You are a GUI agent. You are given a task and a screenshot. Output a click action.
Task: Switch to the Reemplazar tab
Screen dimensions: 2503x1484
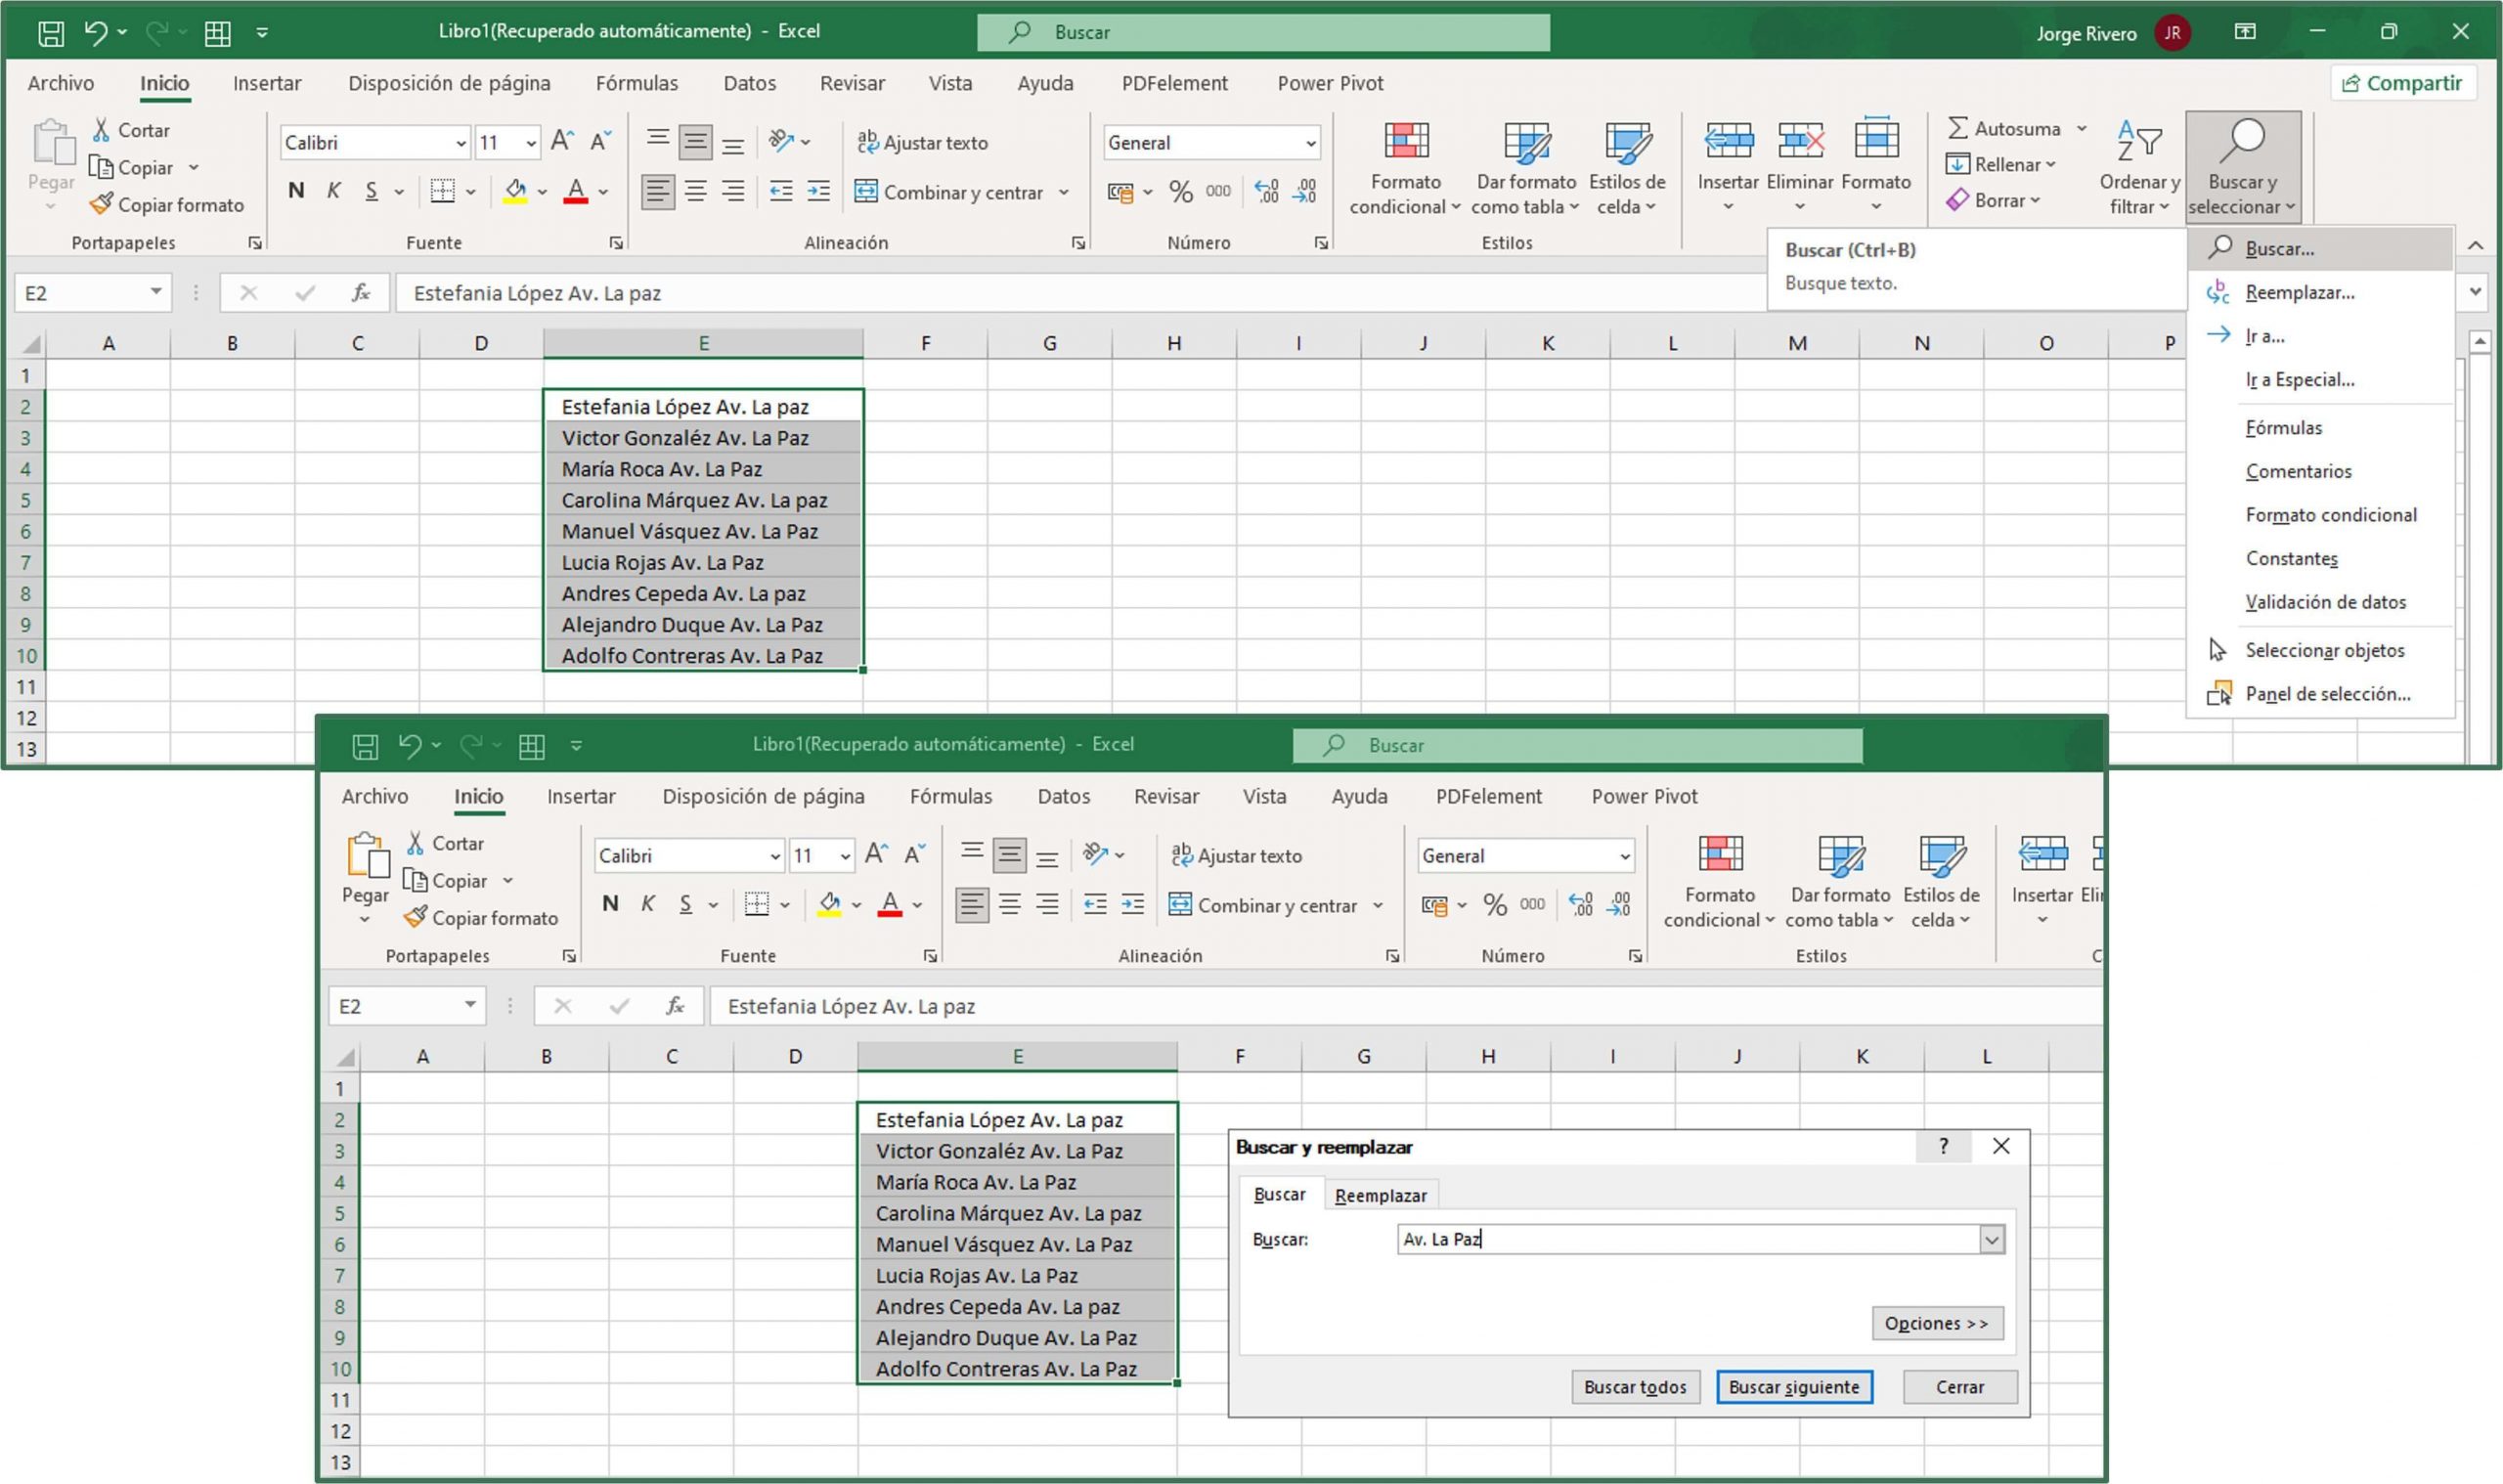click(1382, 1194)
